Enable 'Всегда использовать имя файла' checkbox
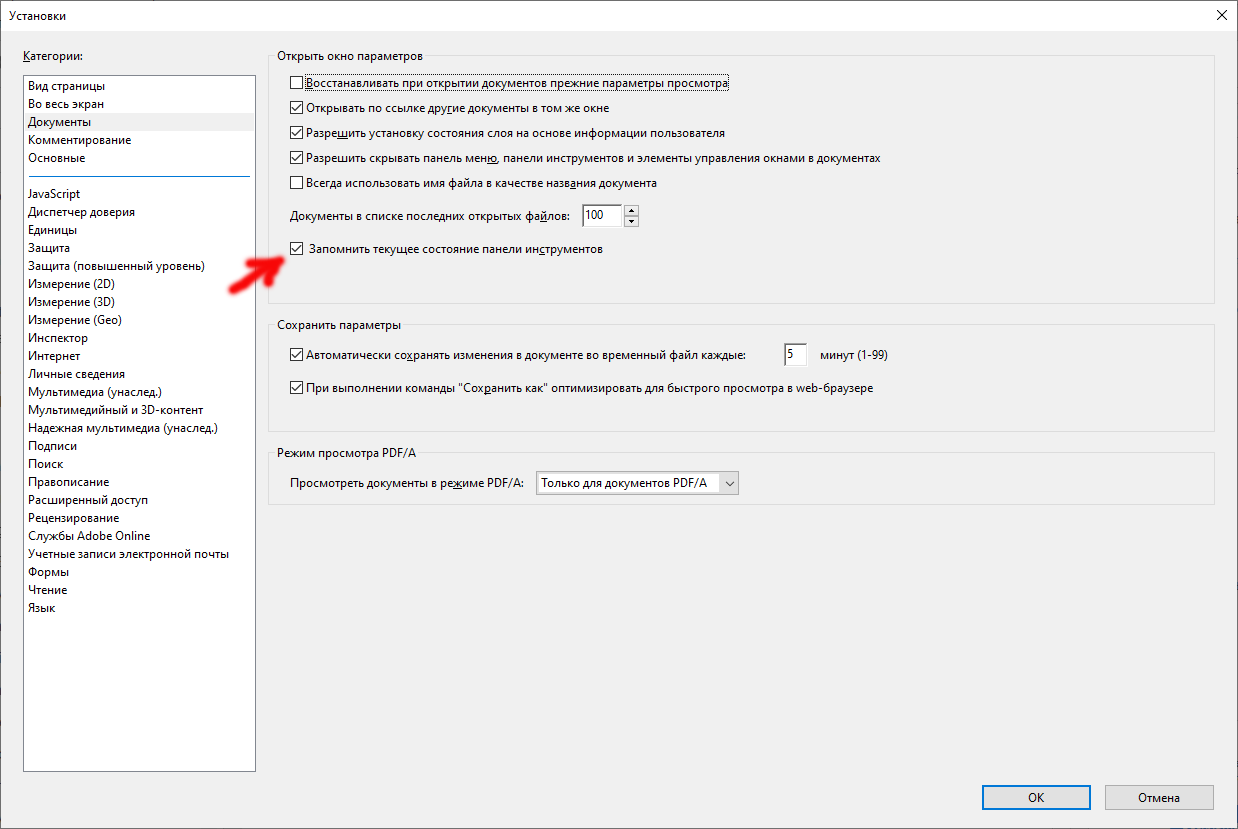 (296, 183)
